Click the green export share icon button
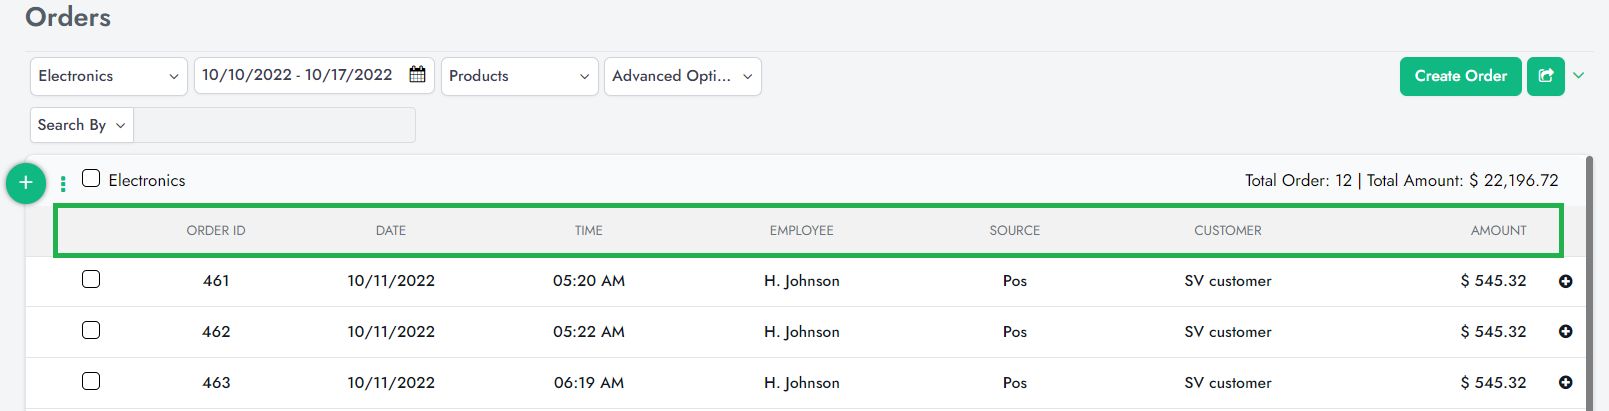This screenshot has width=1609, height=411. pyautogui.click(x=1545, y=76)
